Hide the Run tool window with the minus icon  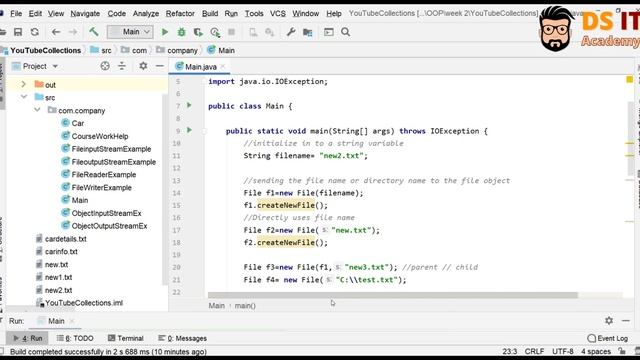pos(626,321)
